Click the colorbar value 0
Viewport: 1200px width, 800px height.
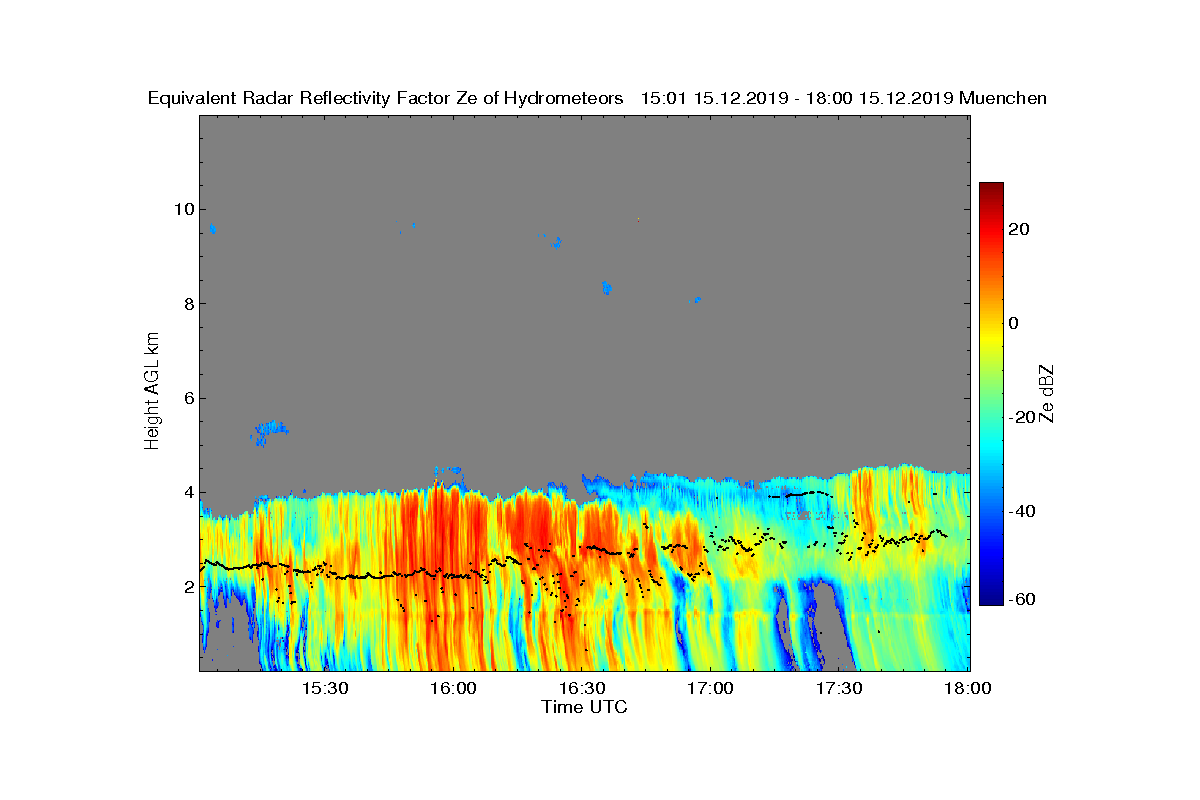pyautogui.click(x=1013, y=323)
